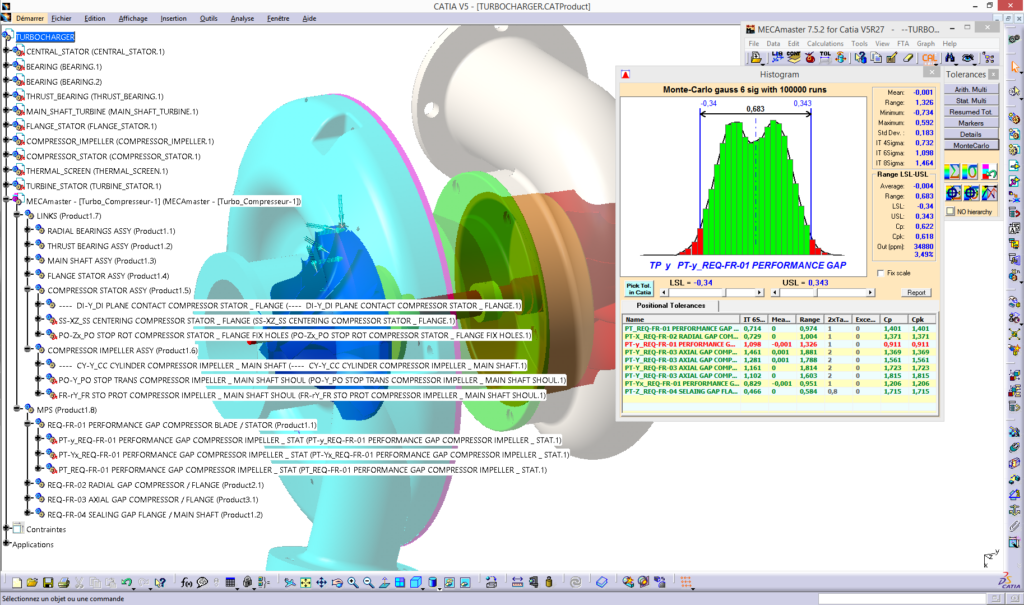Select PT-Z_REQ-FR-04 SEALING GAP table row

[x=779, y=391]
